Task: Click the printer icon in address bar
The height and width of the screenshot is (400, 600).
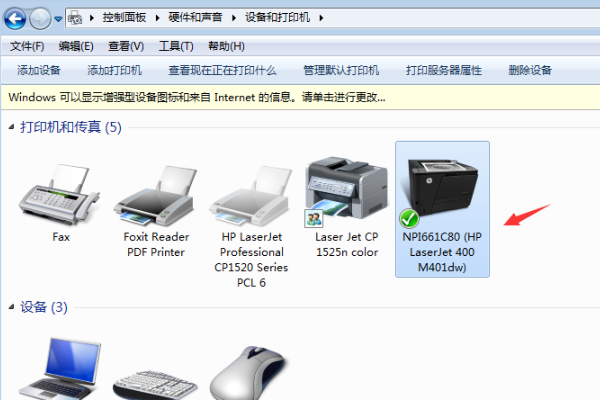Action: pyautogui.click(x=75, y=18)
